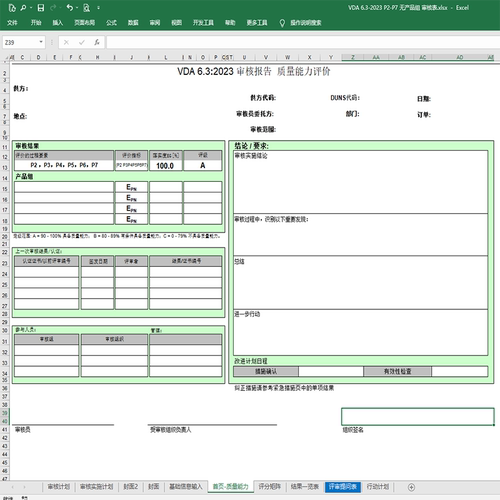The height and width of the screenshot is (500, 500).
Task: Switch to the blue highlighted 评审提问表 sheet tab
Action: 343,487
